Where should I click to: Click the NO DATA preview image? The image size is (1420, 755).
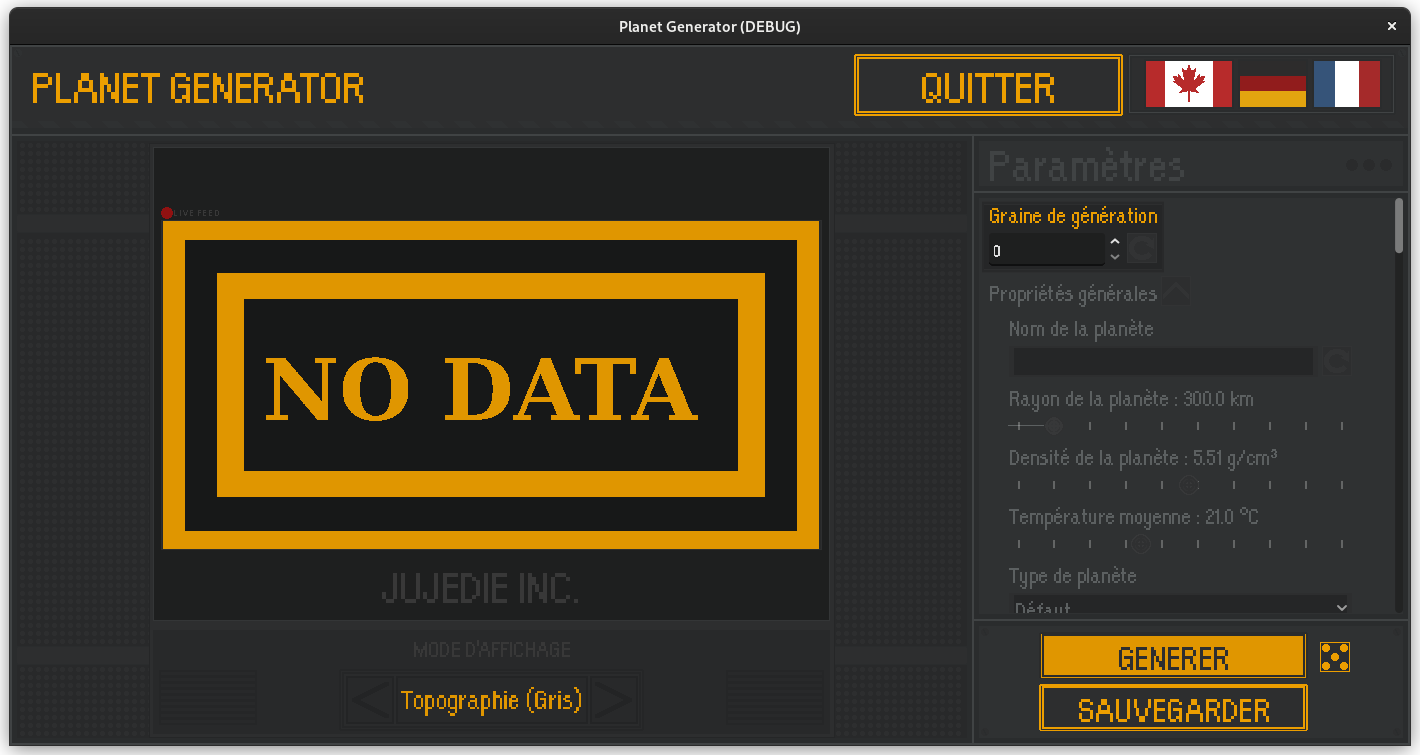click(491, 385)
